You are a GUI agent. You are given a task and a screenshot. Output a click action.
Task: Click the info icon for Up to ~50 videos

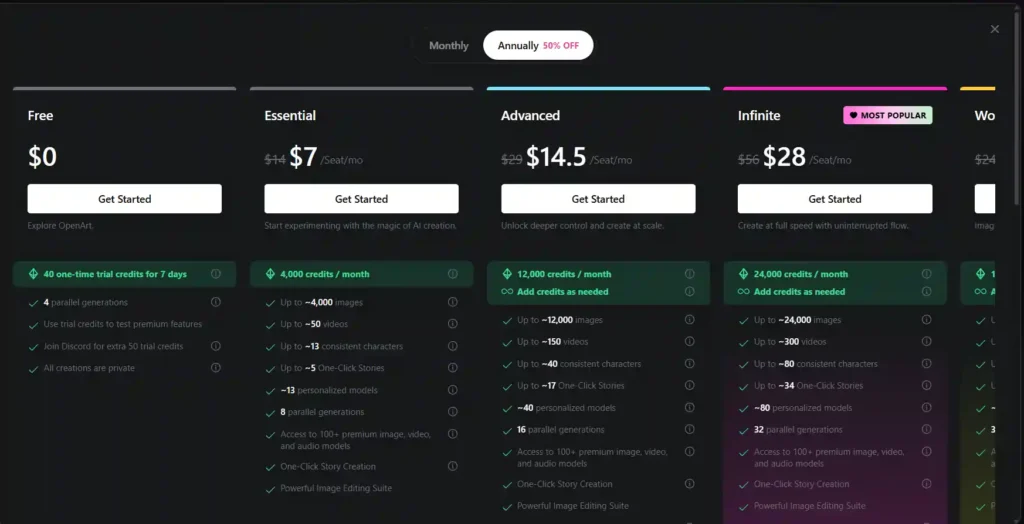point(453,323)
